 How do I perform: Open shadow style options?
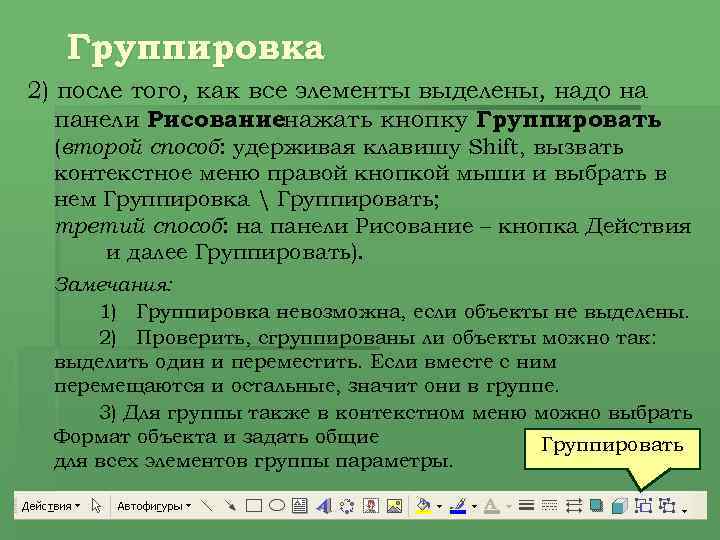pyautogui.click(x=596, y=506)
